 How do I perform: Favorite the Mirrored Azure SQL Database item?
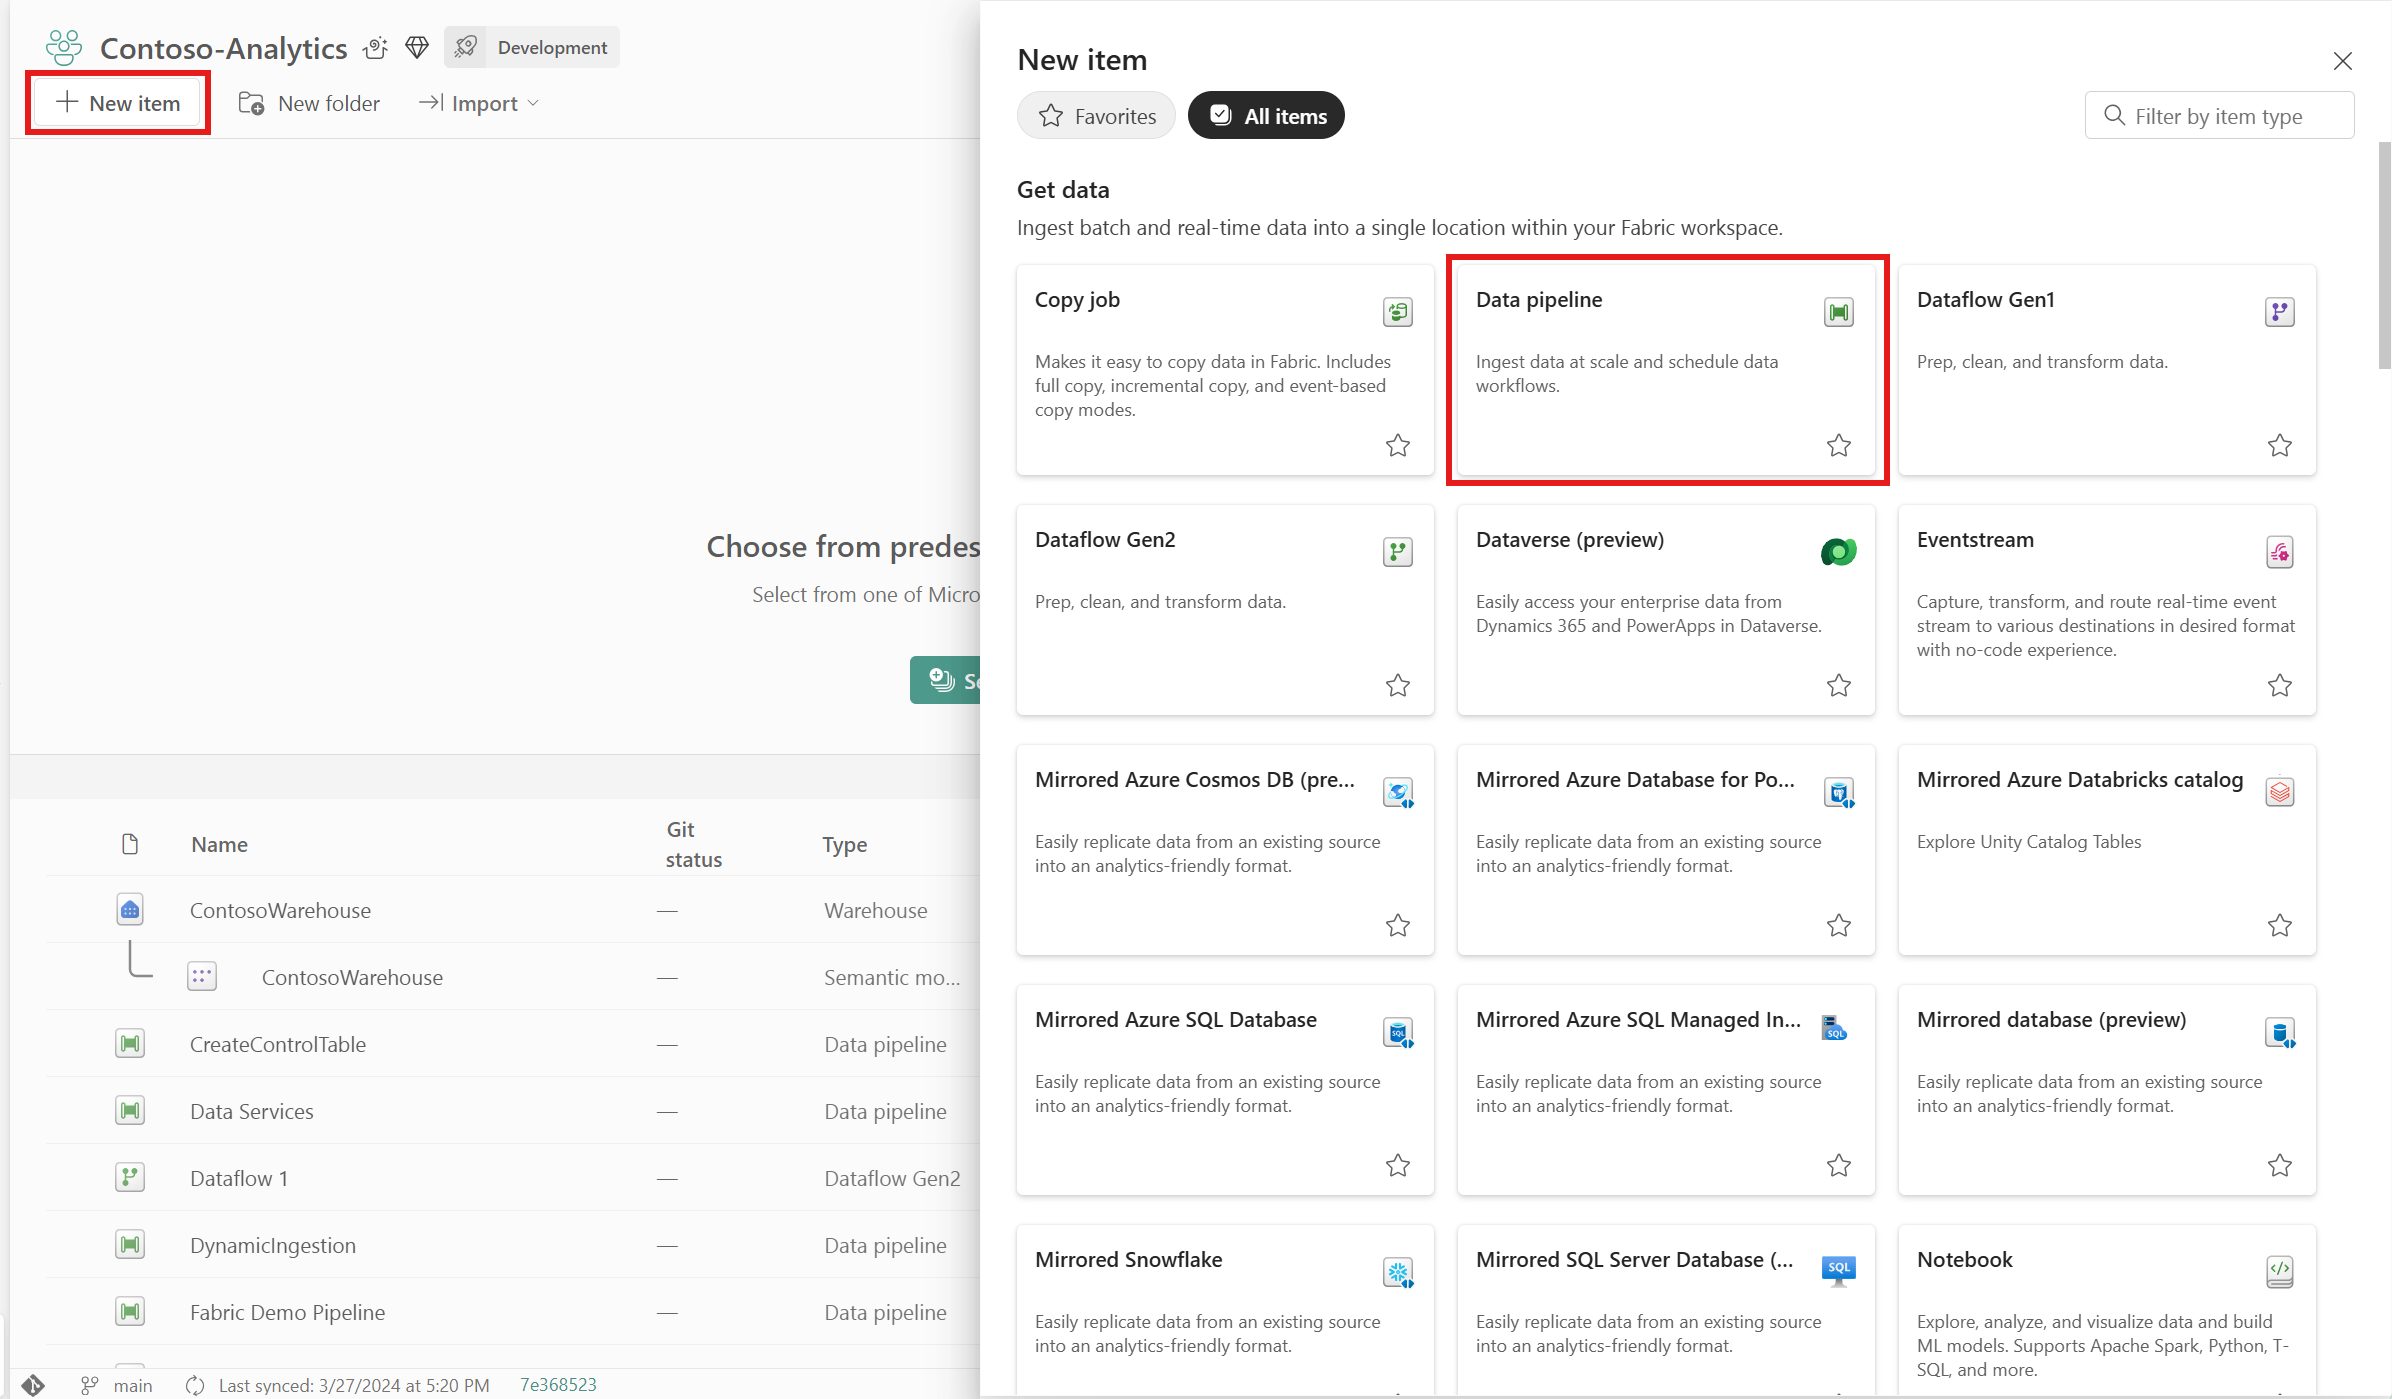tap(1398, 1165)
